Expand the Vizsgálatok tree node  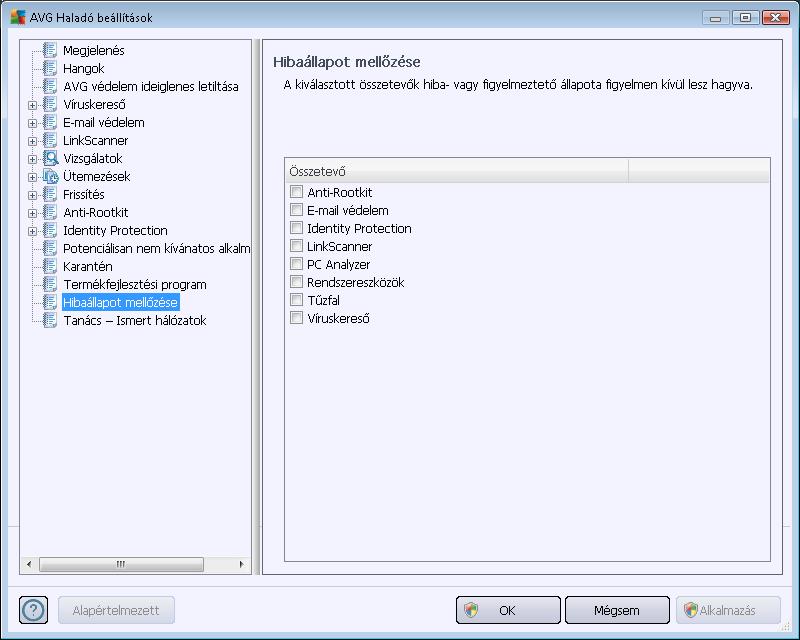pos(32,159)
